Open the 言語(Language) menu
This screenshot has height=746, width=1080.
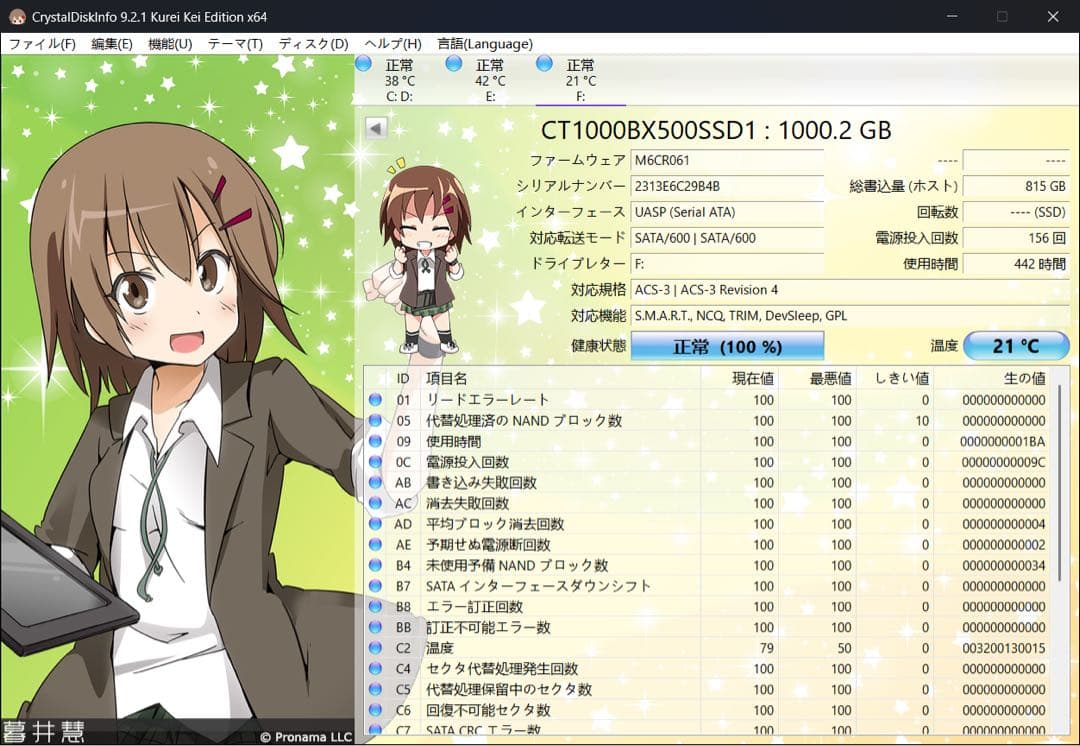(x=485, y=43)
